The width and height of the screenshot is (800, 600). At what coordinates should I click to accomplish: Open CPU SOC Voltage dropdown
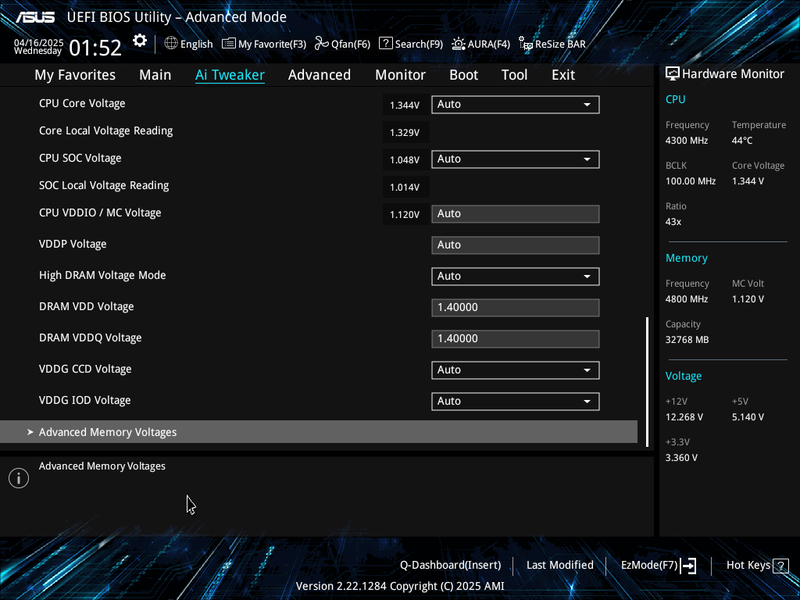pos(515,159)
